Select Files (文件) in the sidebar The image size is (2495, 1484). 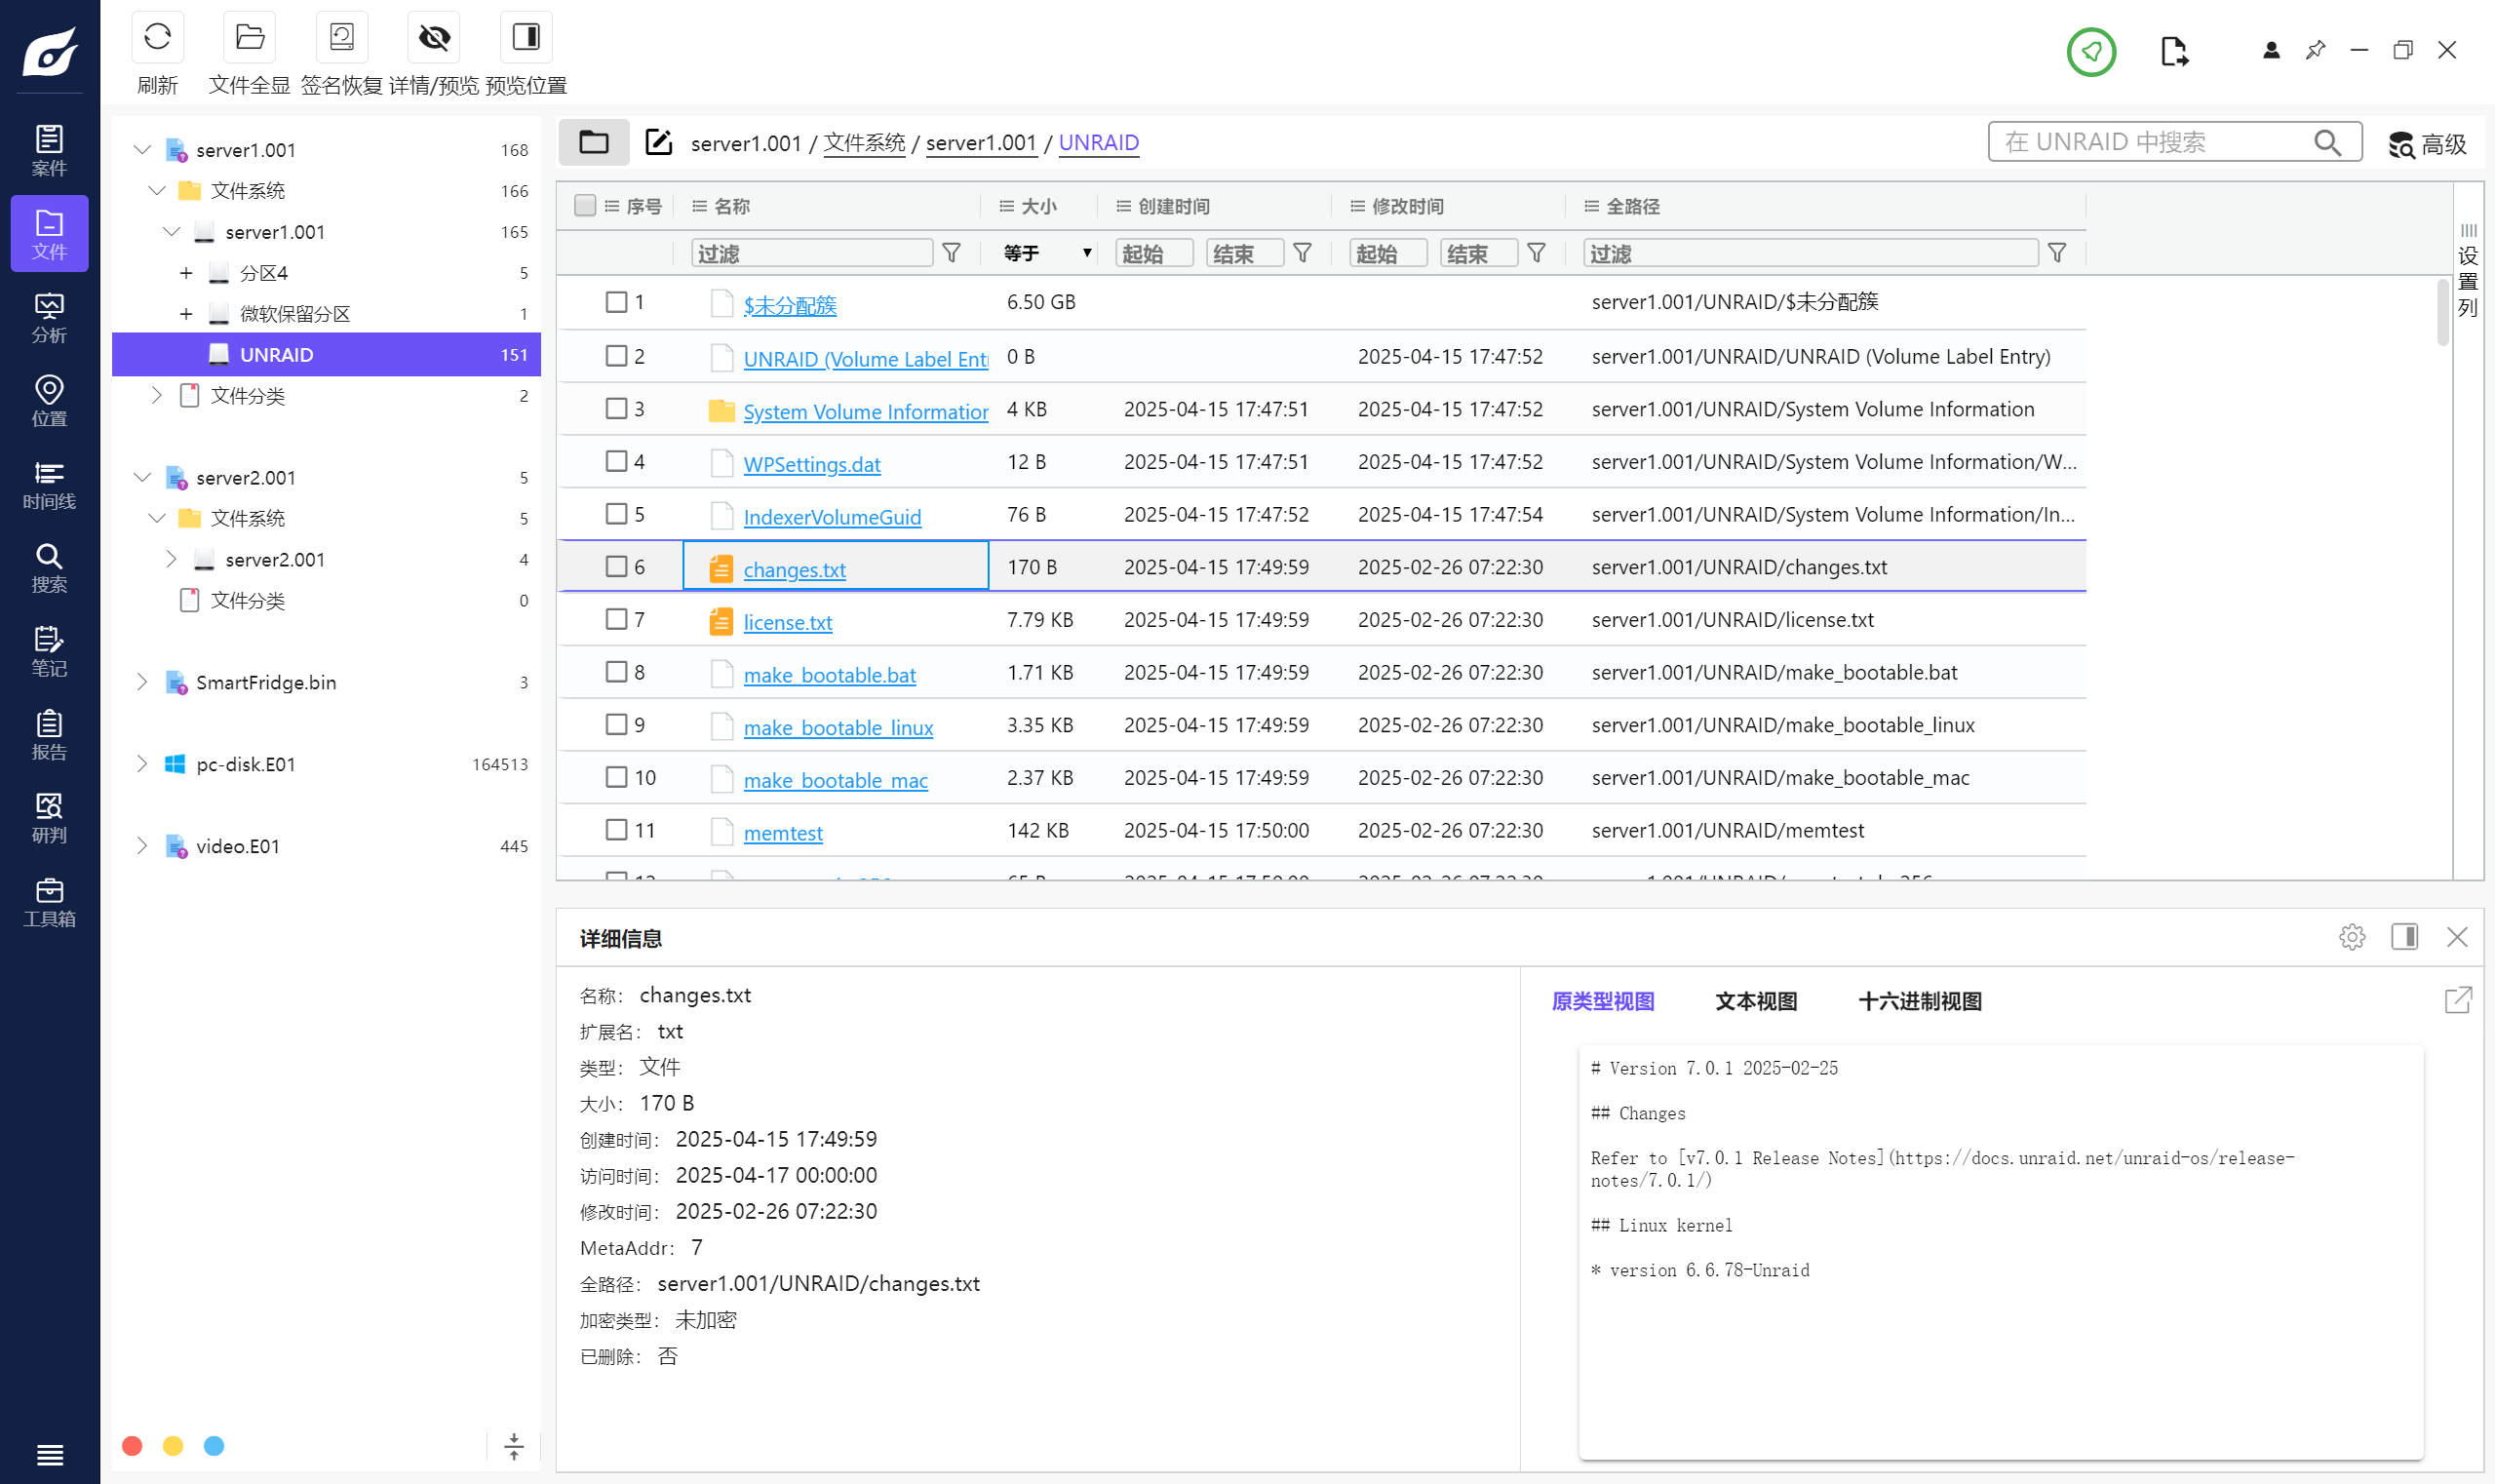[x=49, y=233]
